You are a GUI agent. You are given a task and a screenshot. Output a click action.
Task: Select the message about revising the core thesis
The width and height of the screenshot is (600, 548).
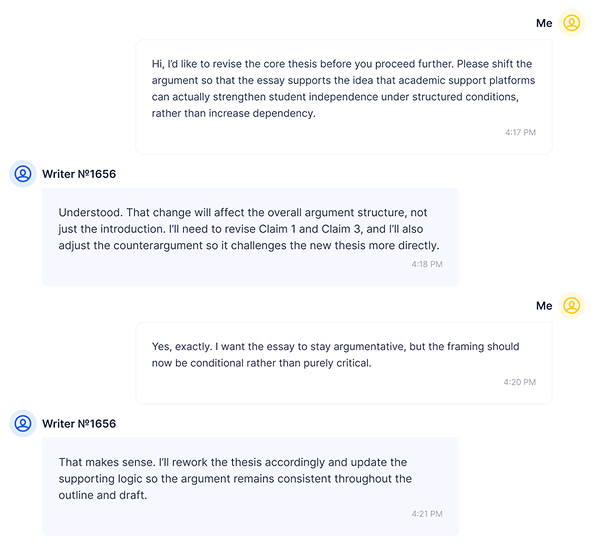click(343, 89)
